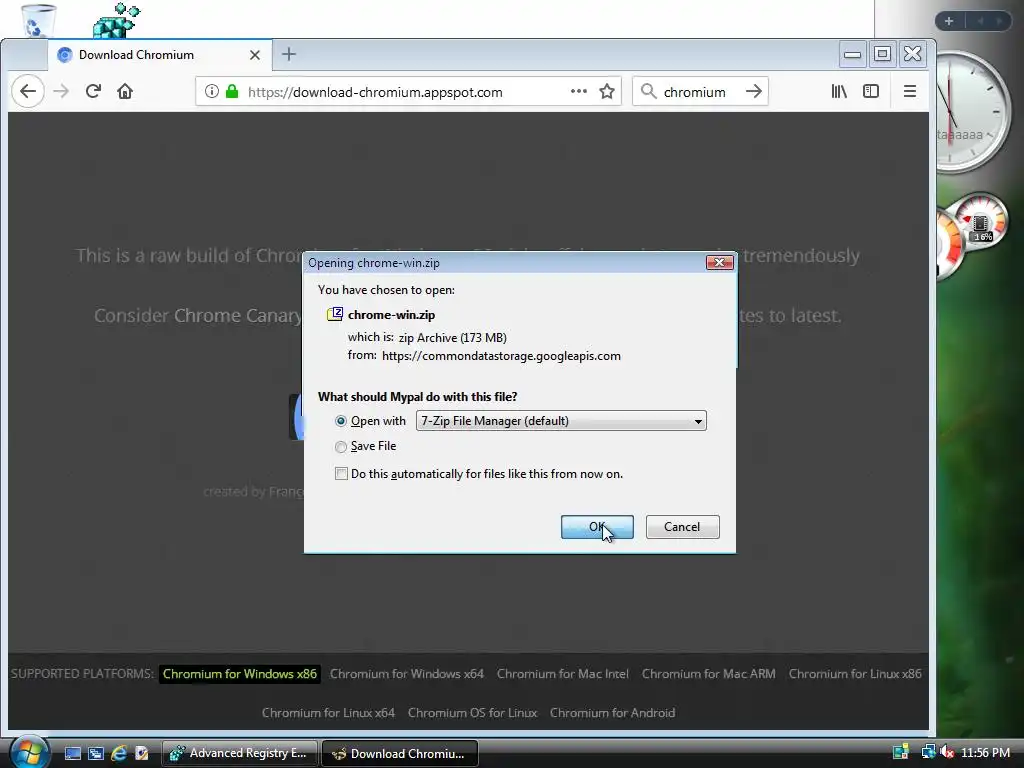Click the fourth quick launch icon beside Internet Explorer
The width and height of the screenshot is (1024, 768).
(x=141, y=754)
